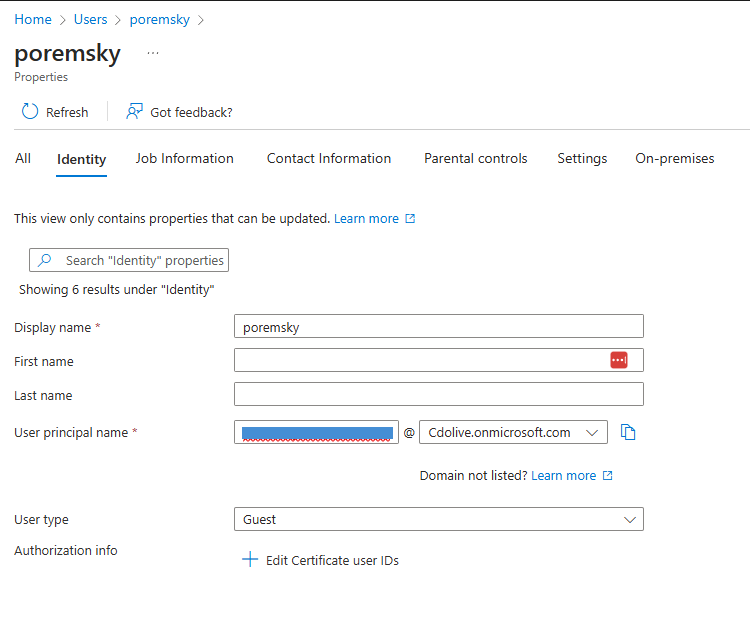Click the red password manager icon in First name

click(619, 360)
